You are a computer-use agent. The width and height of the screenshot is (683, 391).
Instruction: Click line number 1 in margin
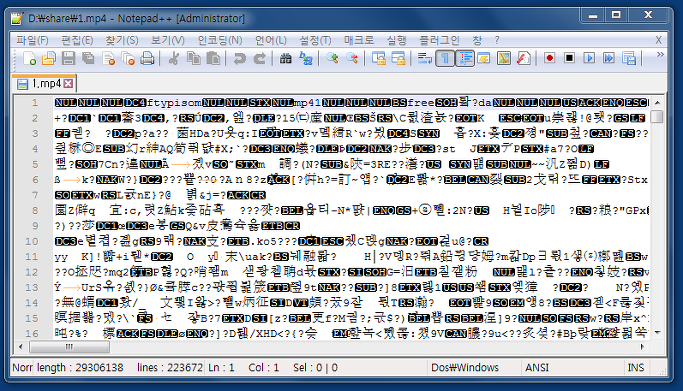(x=35, y=103)
